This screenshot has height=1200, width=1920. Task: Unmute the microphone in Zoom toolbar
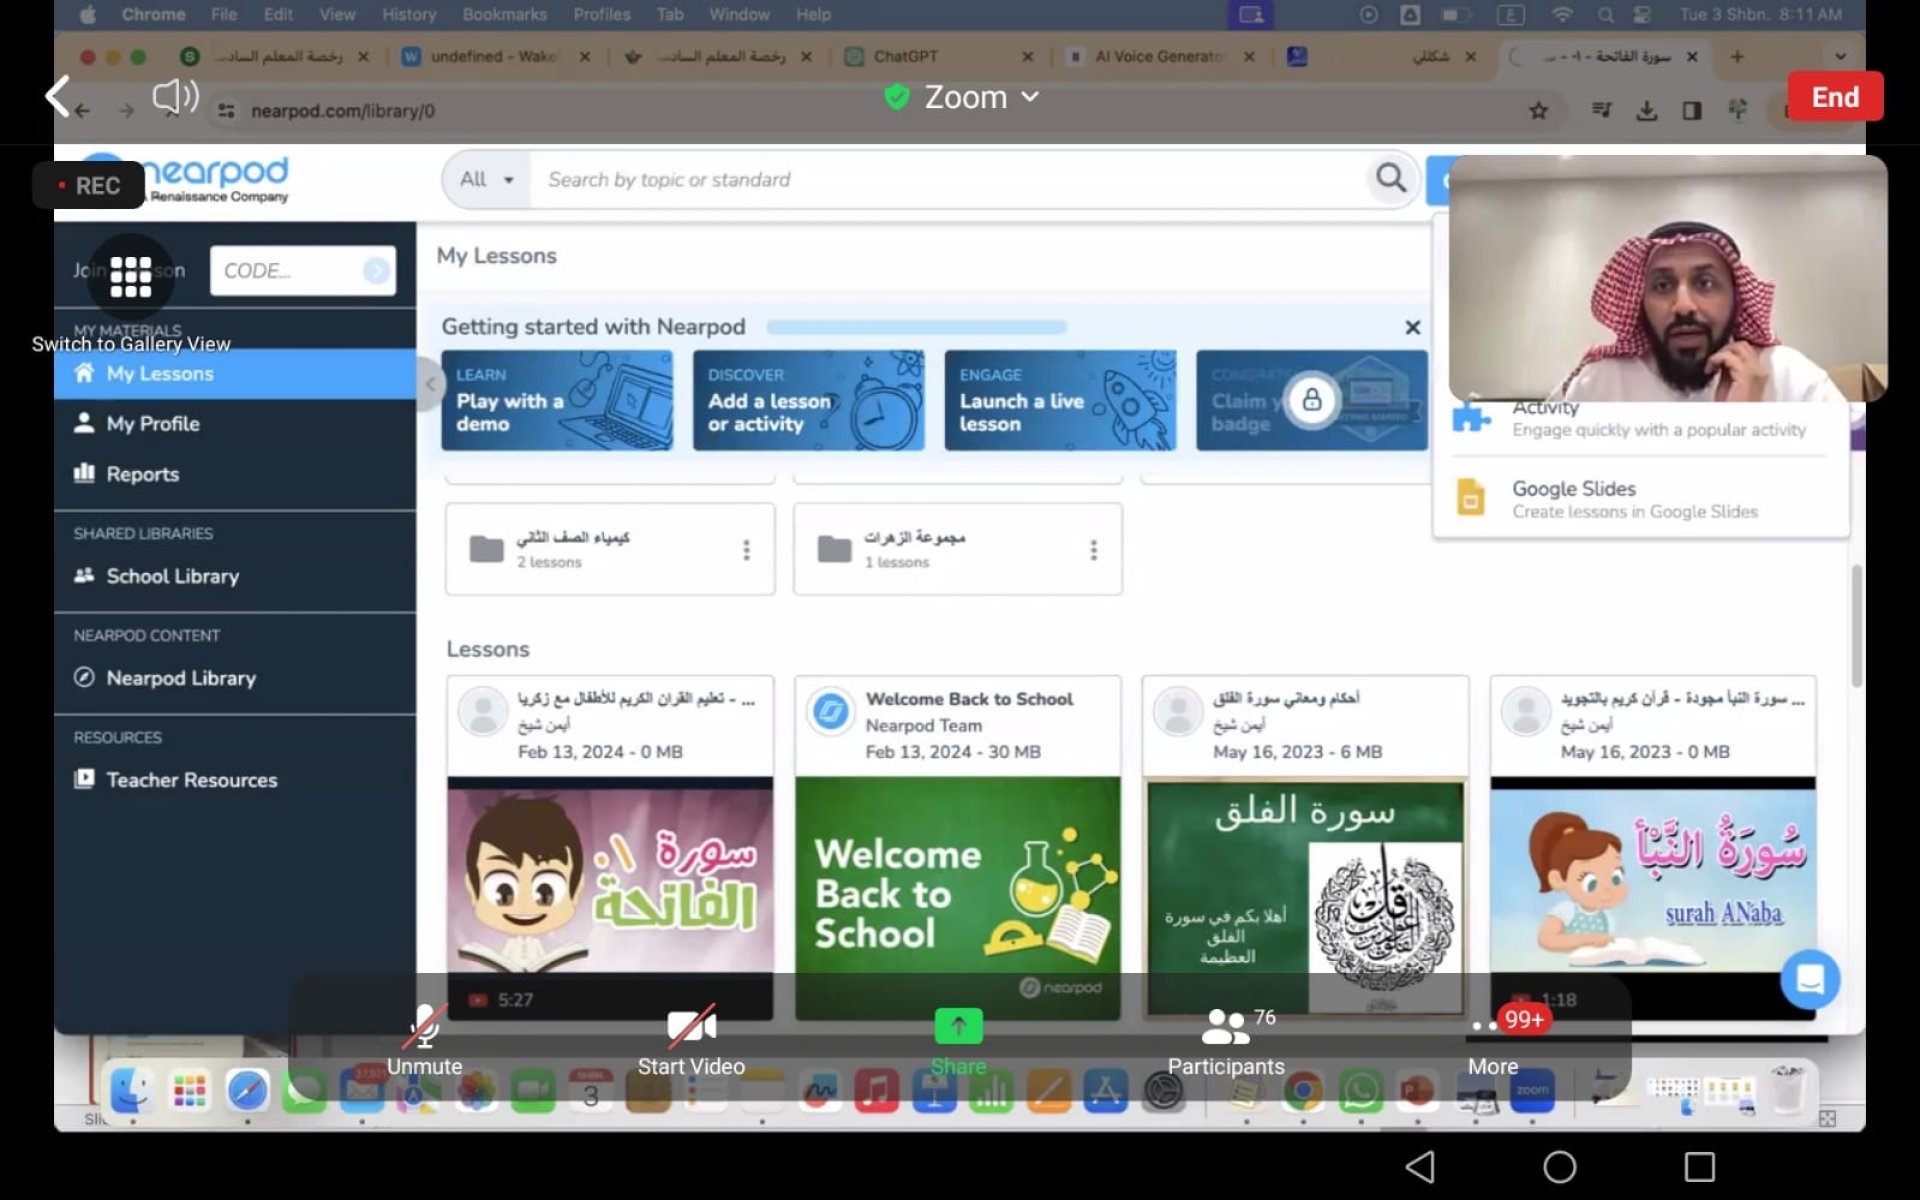coord(425,1042)
